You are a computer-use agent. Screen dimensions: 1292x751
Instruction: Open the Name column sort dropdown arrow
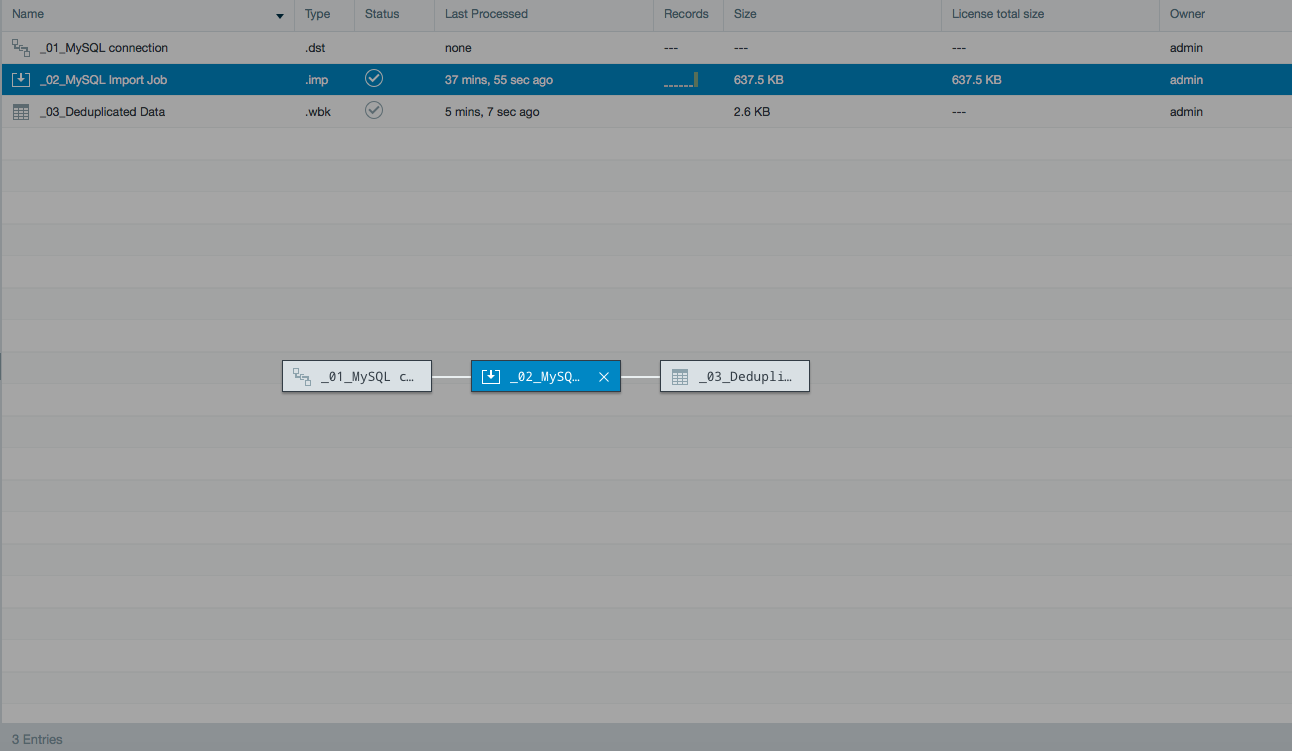tap(279, 16)
